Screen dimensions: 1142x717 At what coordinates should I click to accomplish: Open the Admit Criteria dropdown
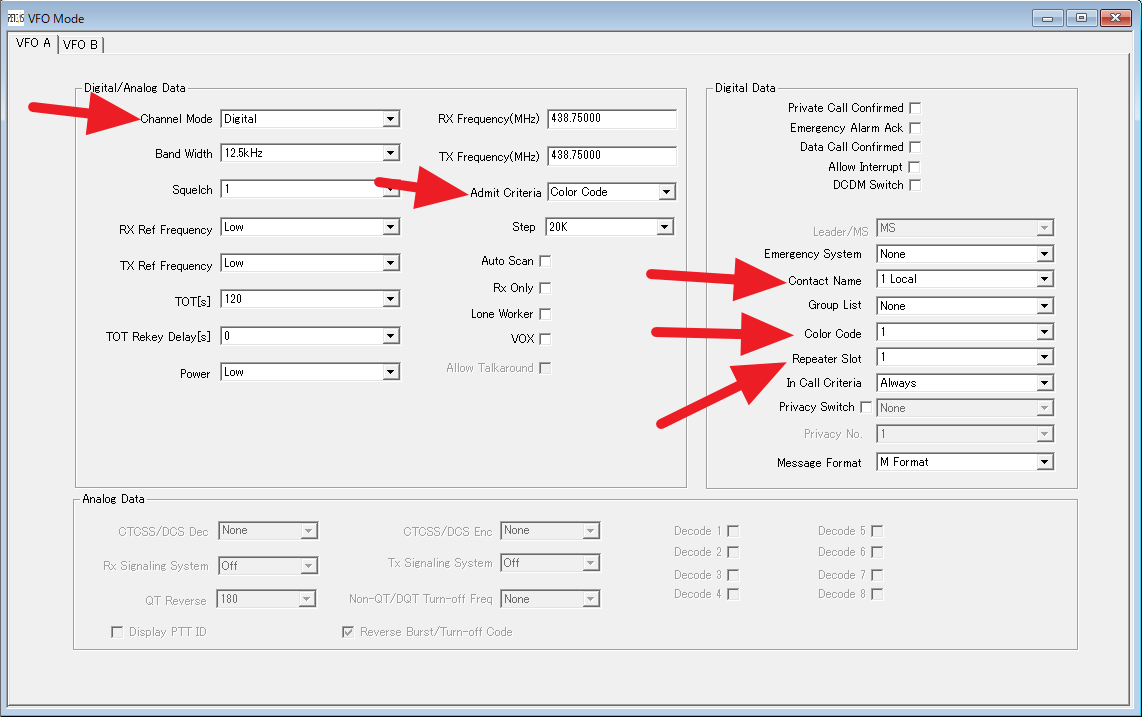tap(611, 192)
